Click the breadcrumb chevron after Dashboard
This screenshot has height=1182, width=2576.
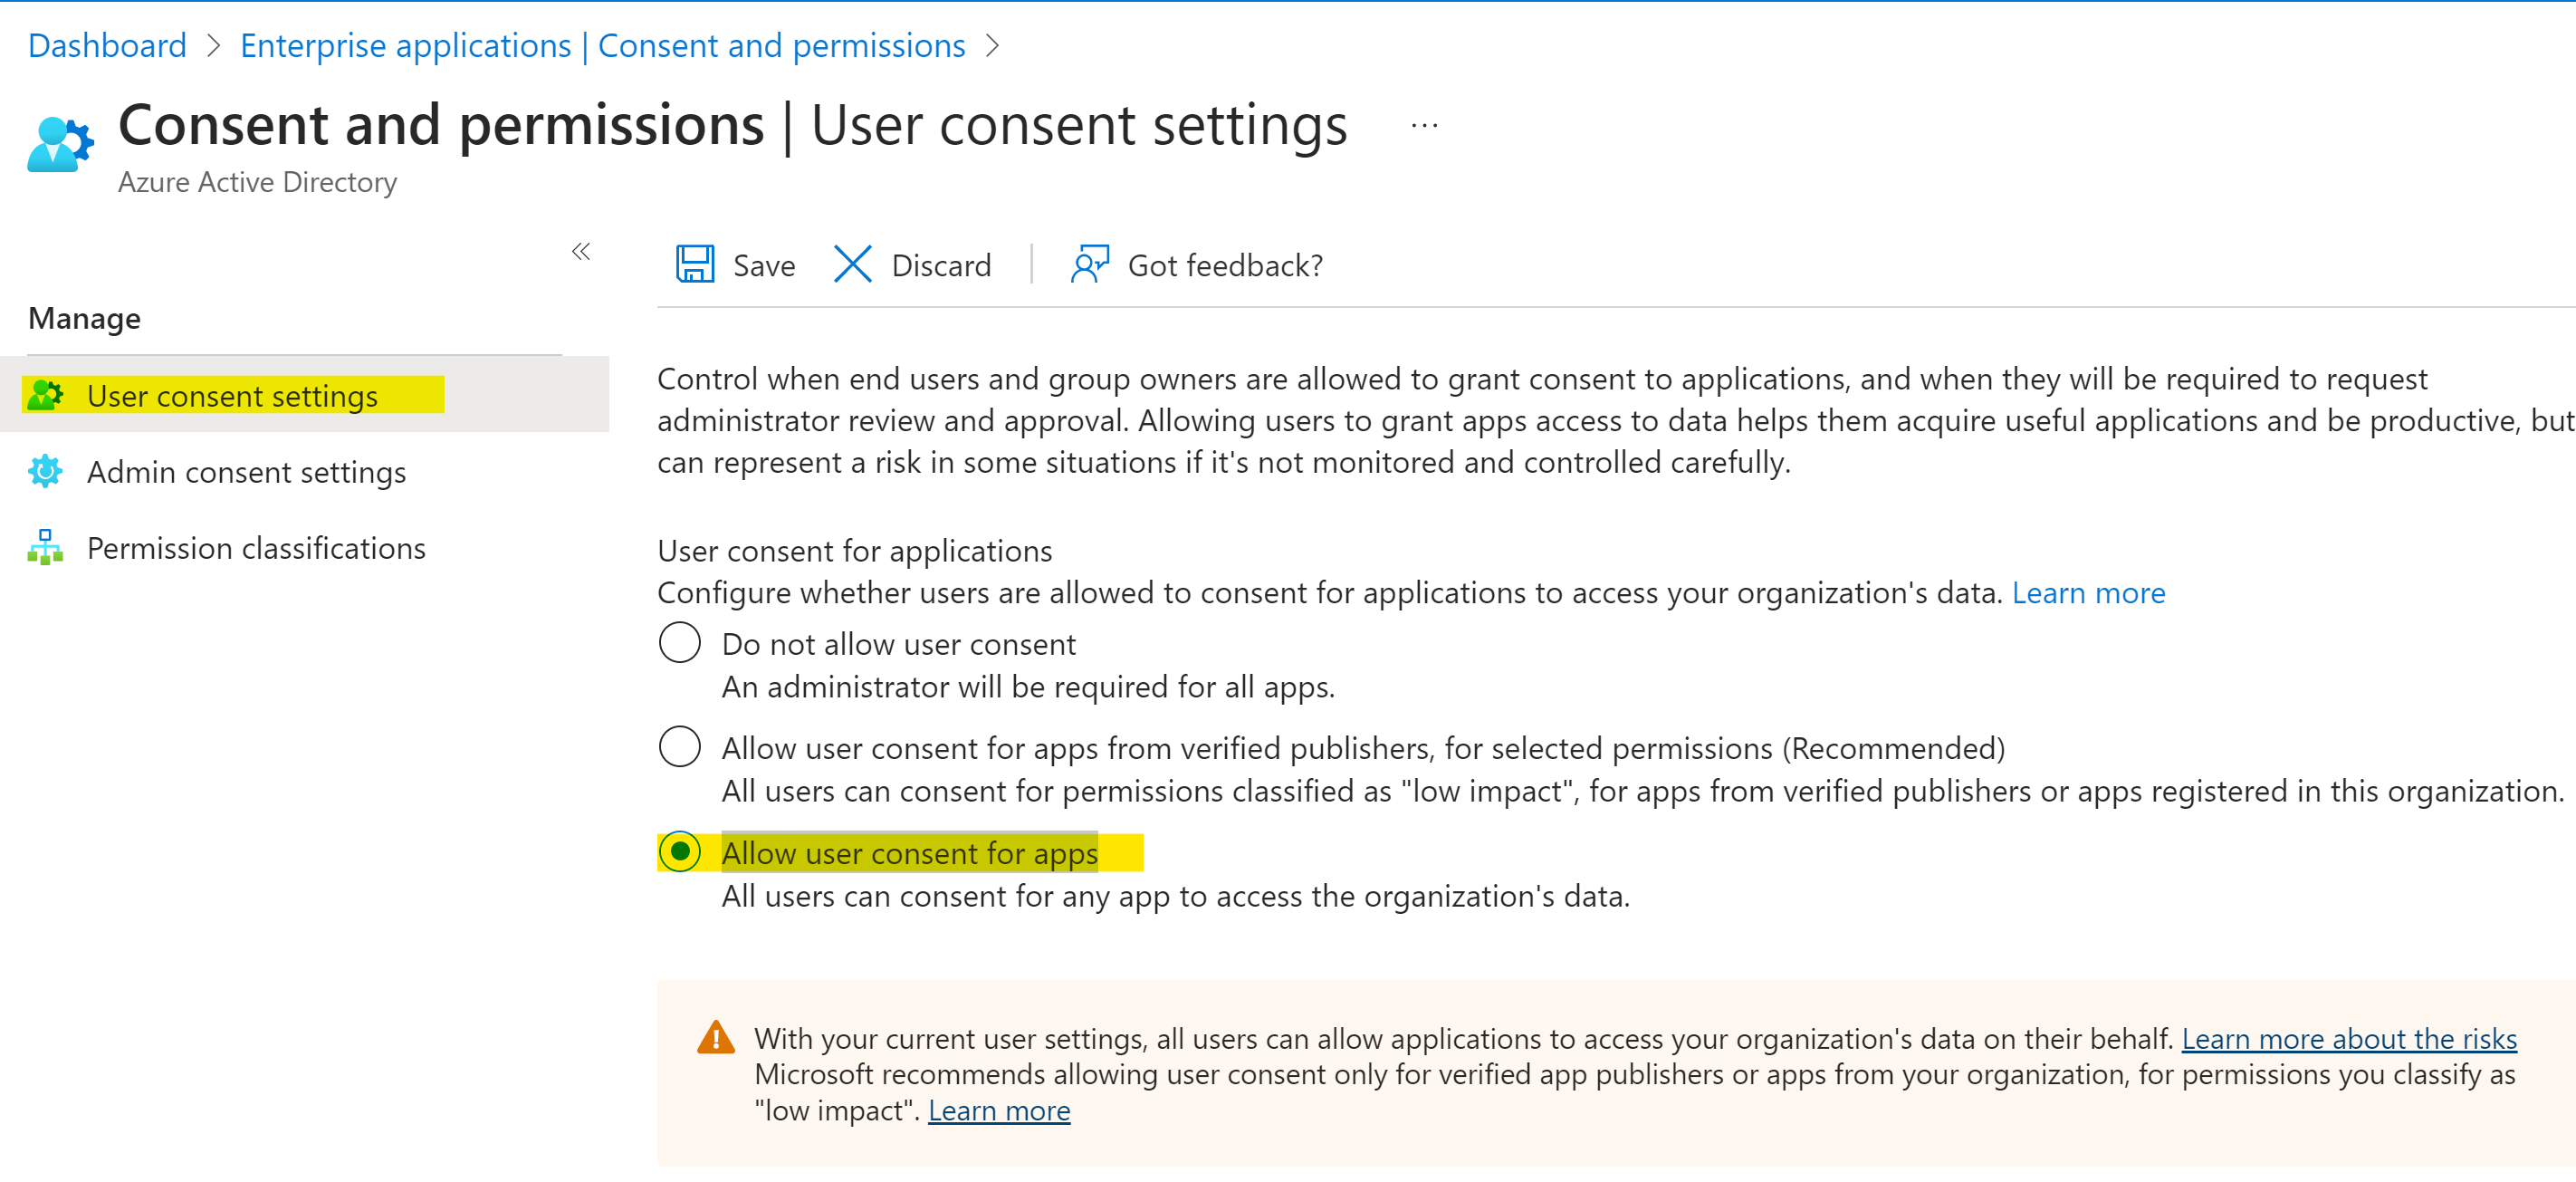tap(213, 46)
